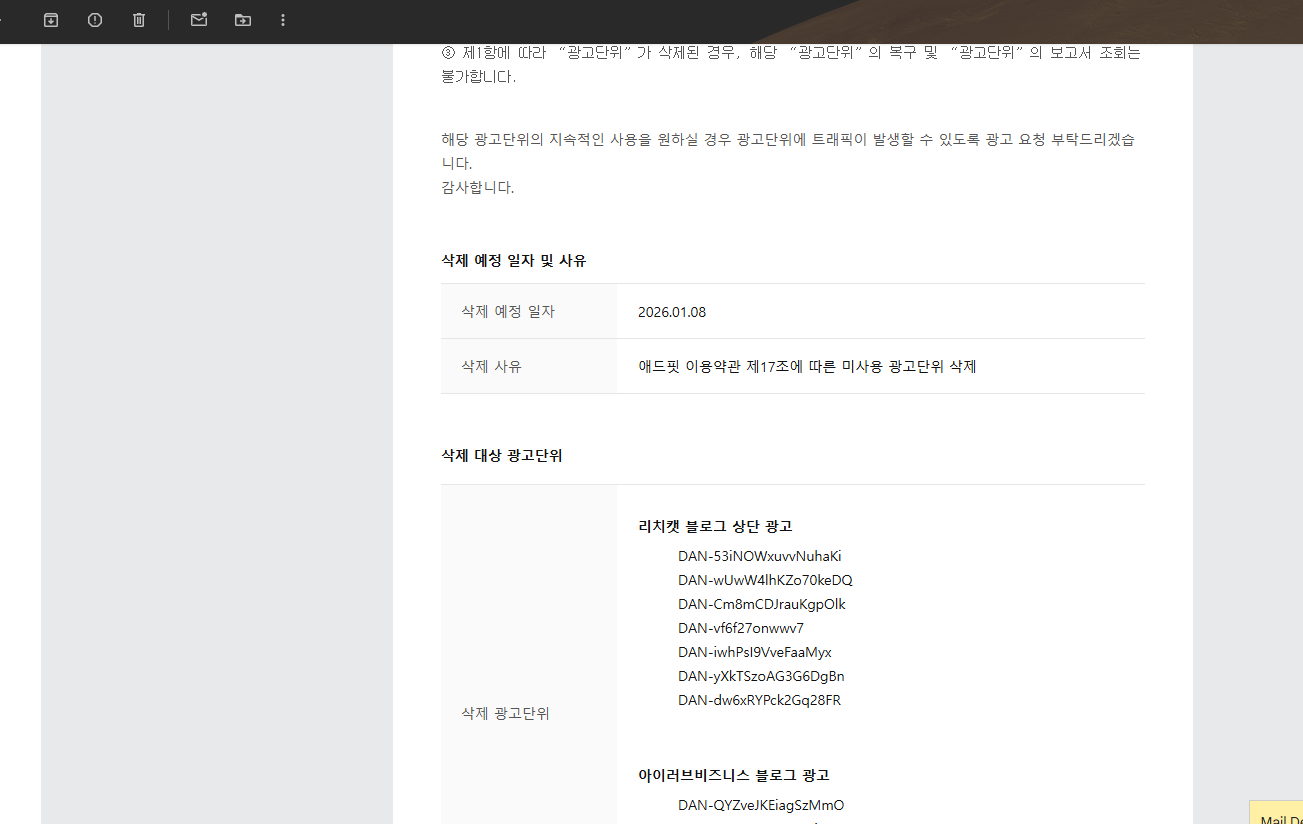Image resolution: width=1303 pixels, height=824 pixels.
Task: Open the three-dot more options menu
Action: point(283,20)
